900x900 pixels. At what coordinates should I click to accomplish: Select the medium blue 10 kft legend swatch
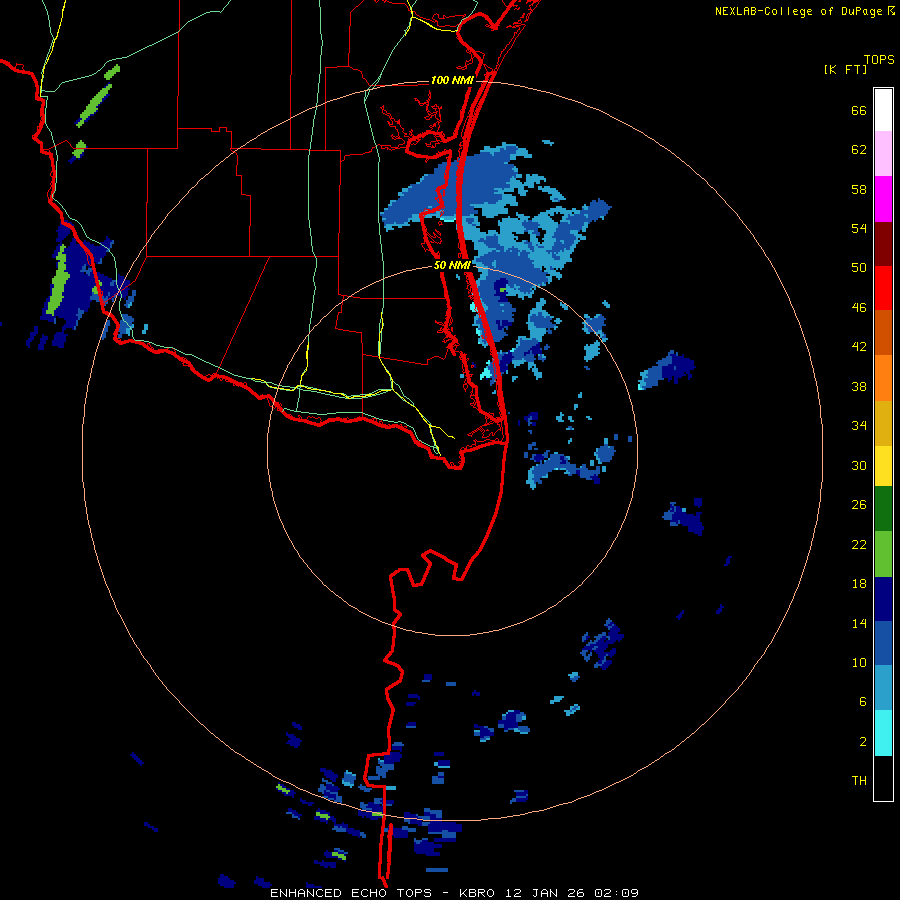tap(883, 643)
